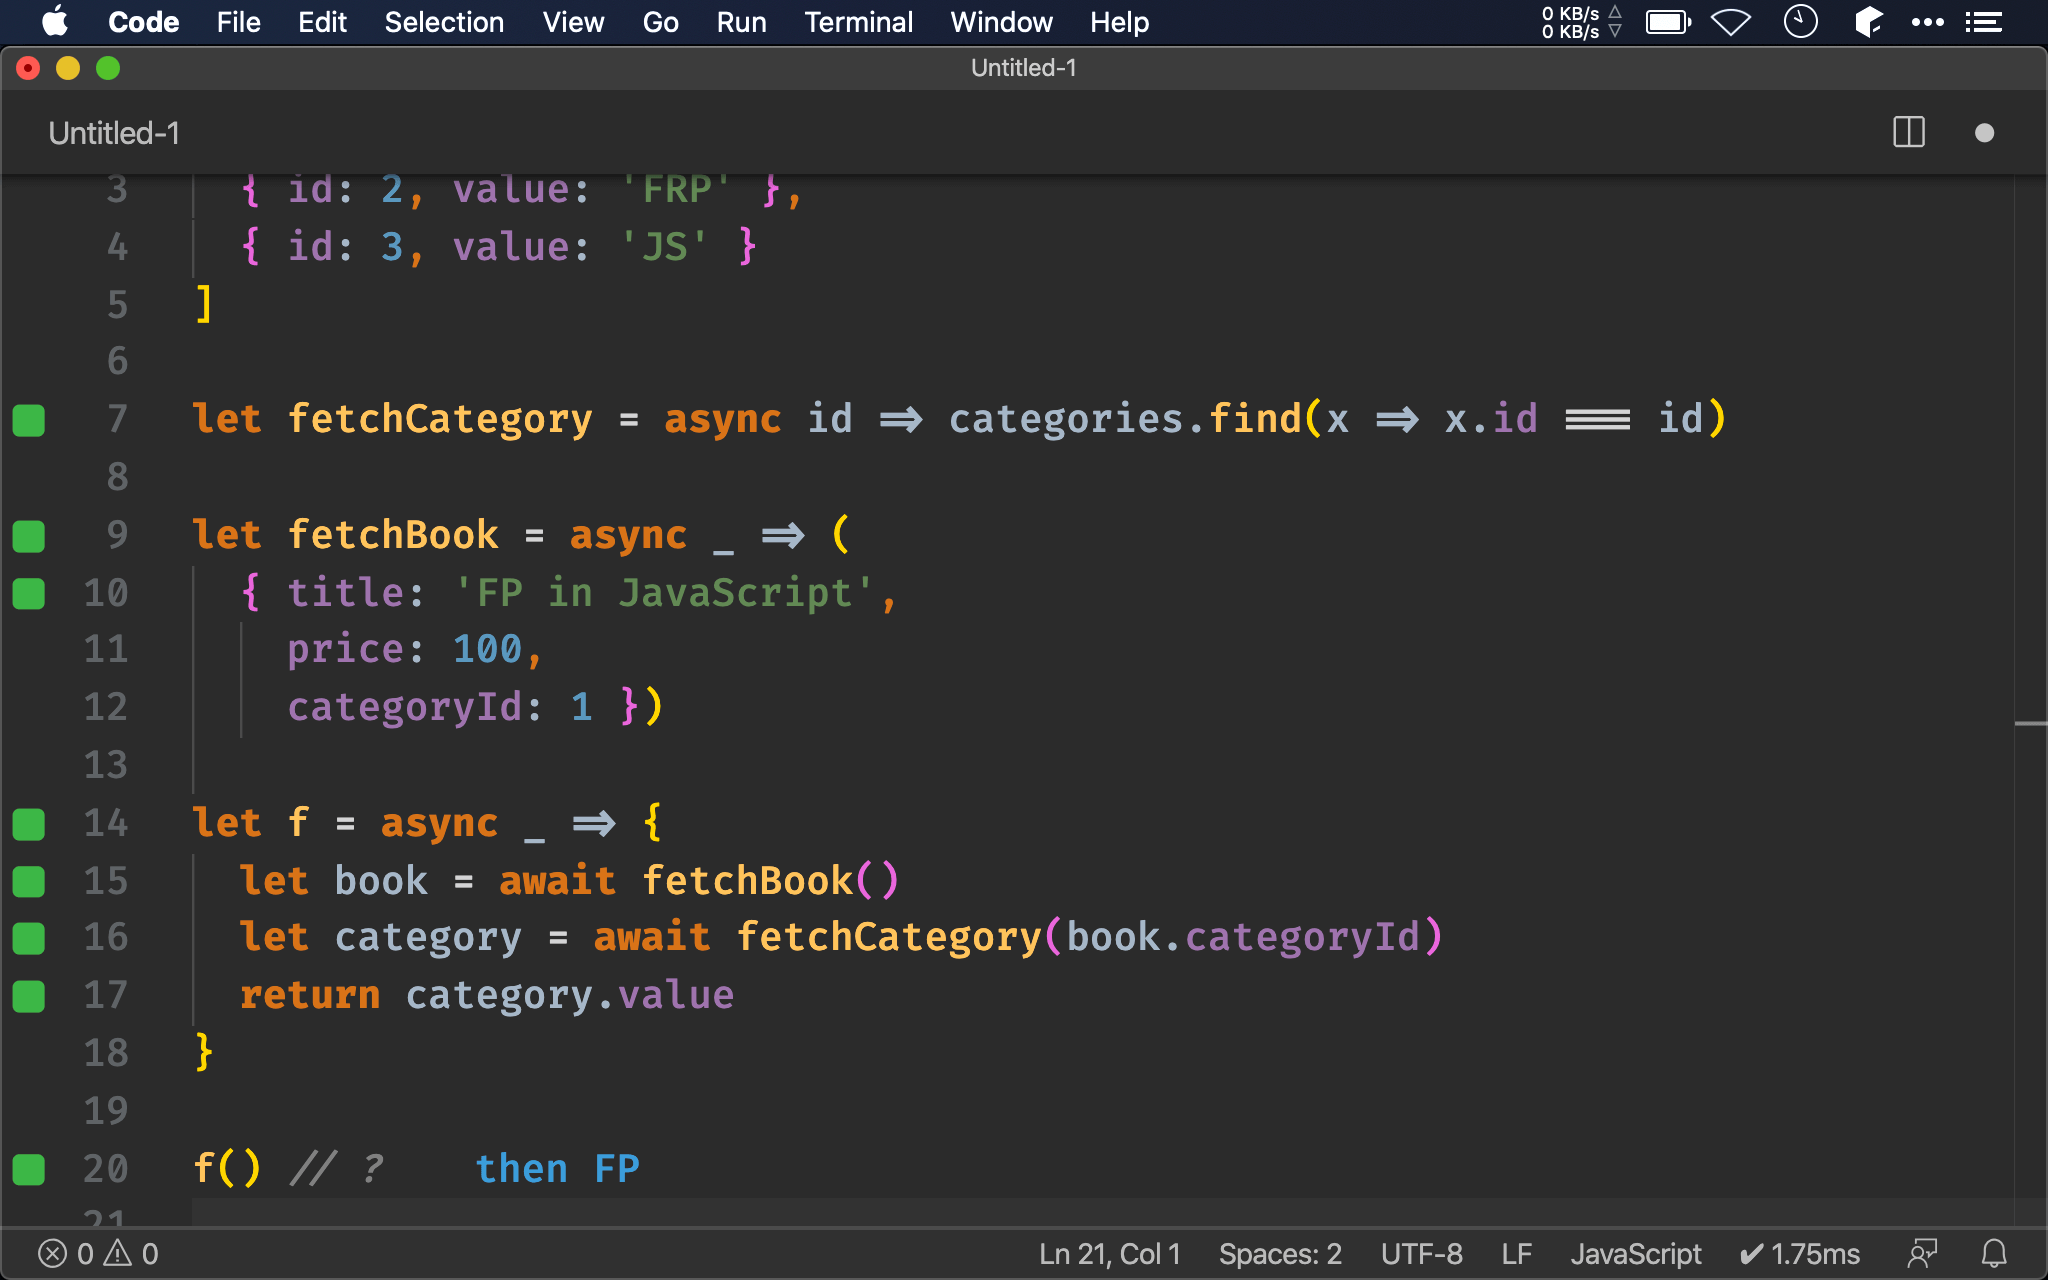
Task: Select the UTF-8 encoding picker
Action: click(x=1421, y=1253)
